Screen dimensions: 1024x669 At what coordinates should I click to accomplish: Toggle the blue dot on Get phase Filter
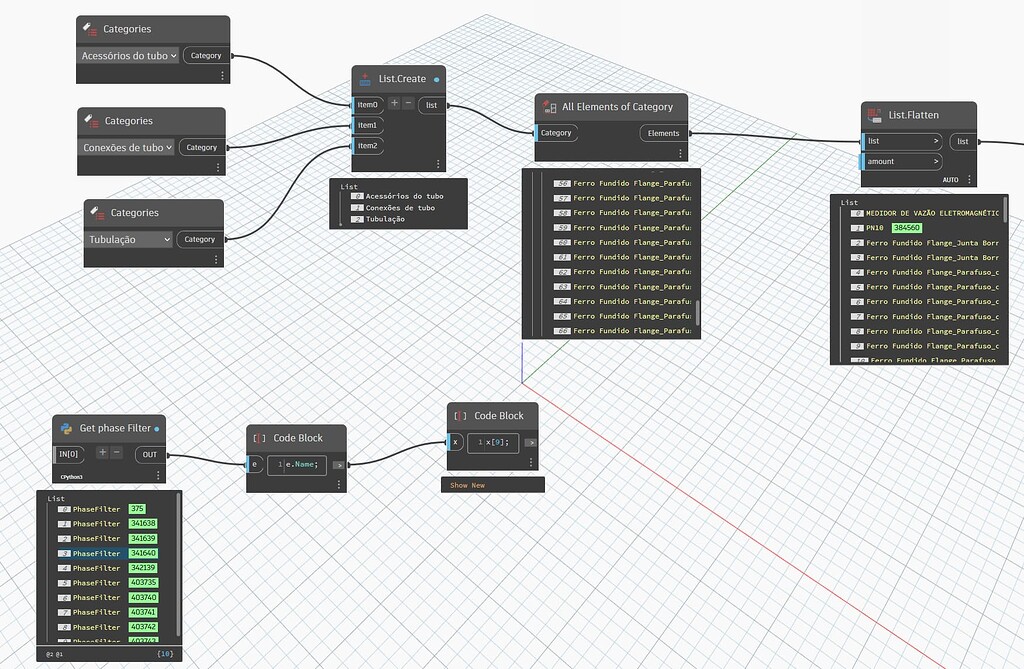pyautogui.click(x=158, y=427)
